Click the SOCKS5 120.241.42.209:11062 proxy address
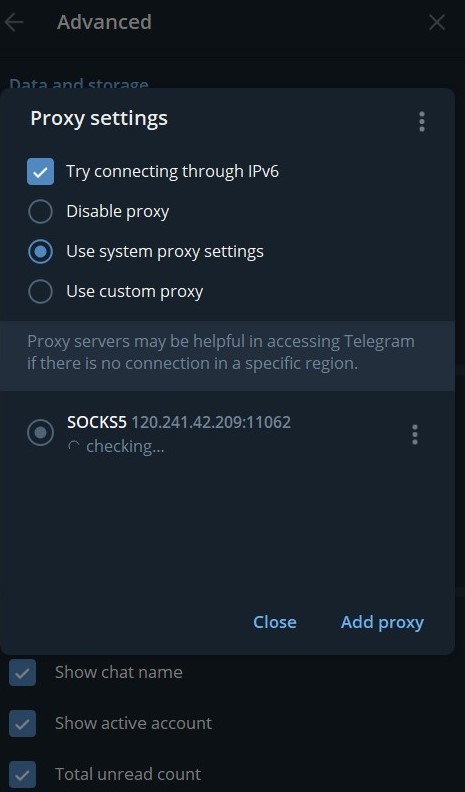 click(x=179, y=422)
